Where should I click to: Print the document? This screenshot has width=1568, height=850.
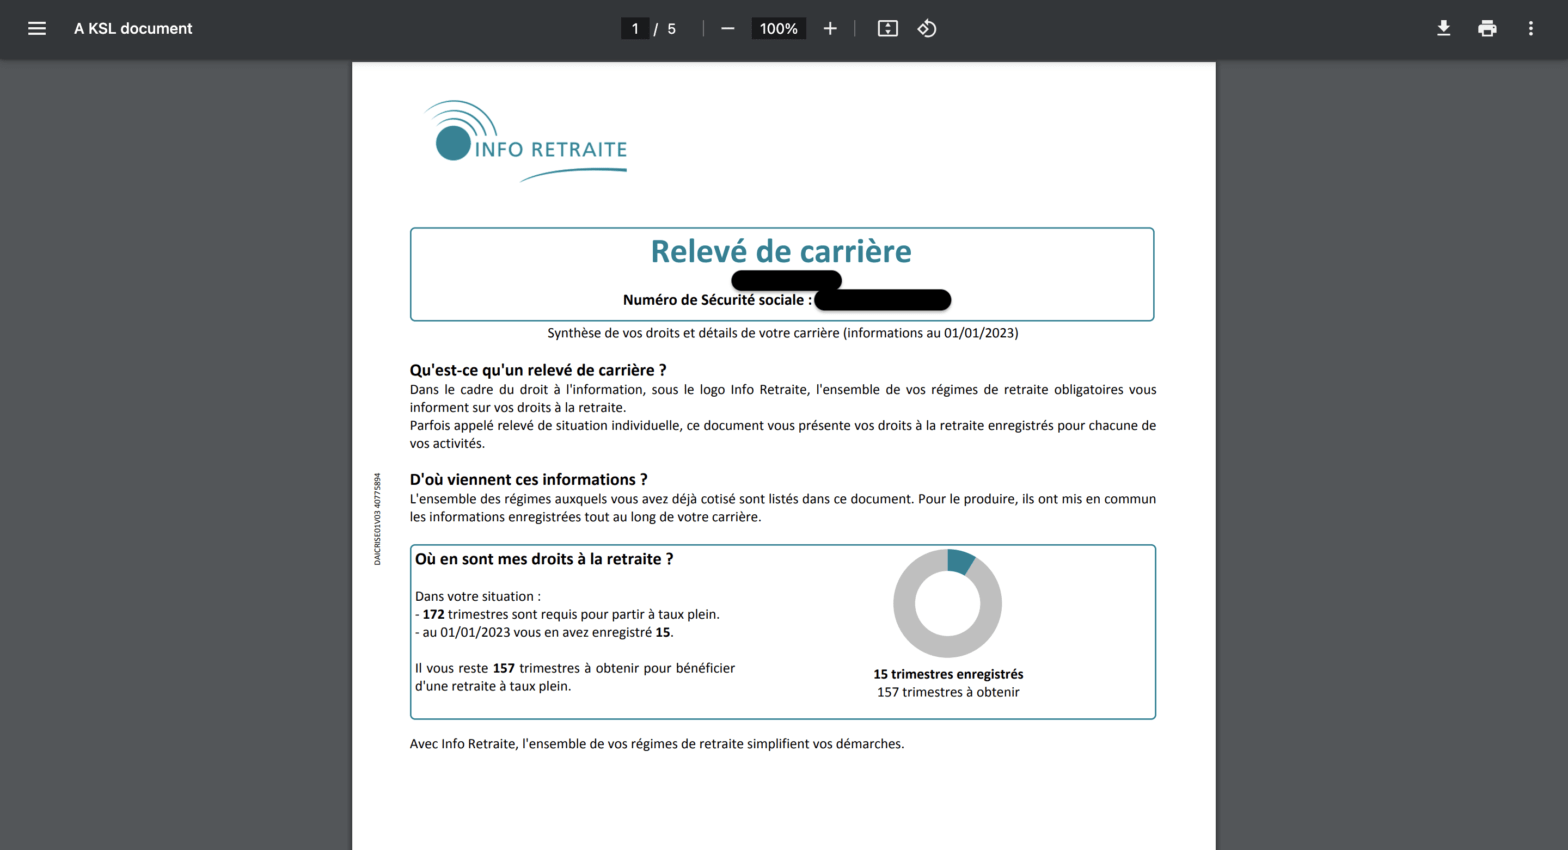coord(1488,29)
